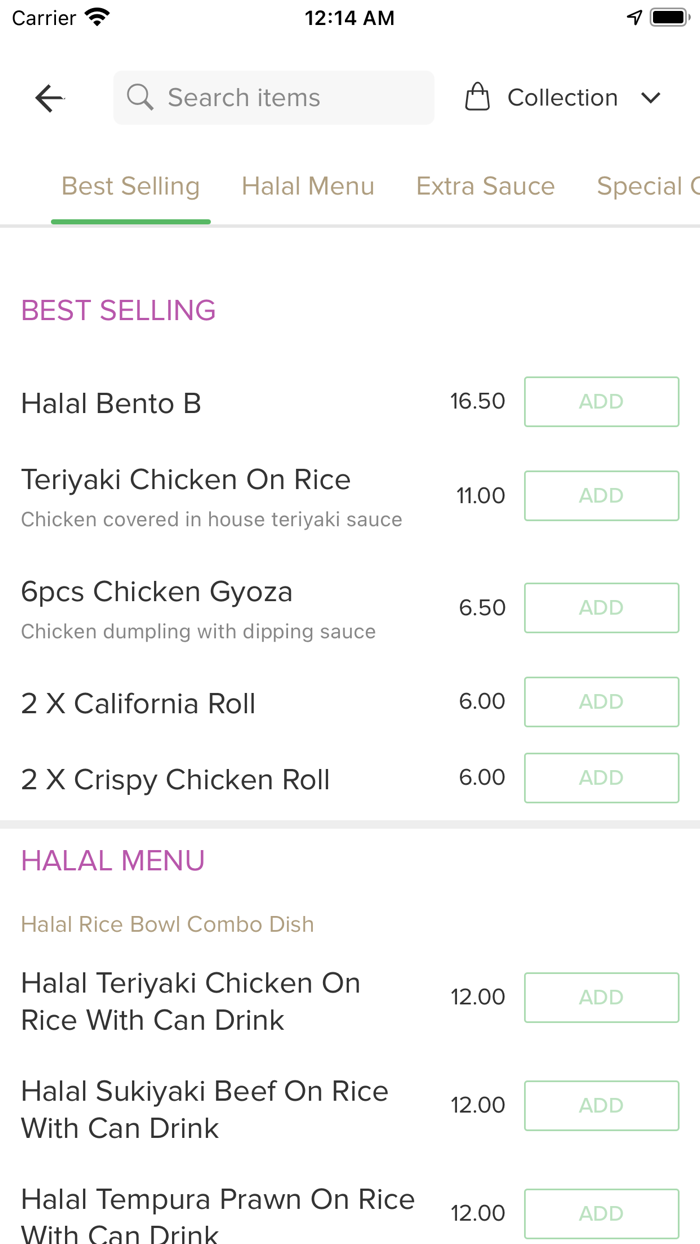Open the Extra Sauce tab
The width and height of the screenshot is (700, 1244).
tap(486, 186)
